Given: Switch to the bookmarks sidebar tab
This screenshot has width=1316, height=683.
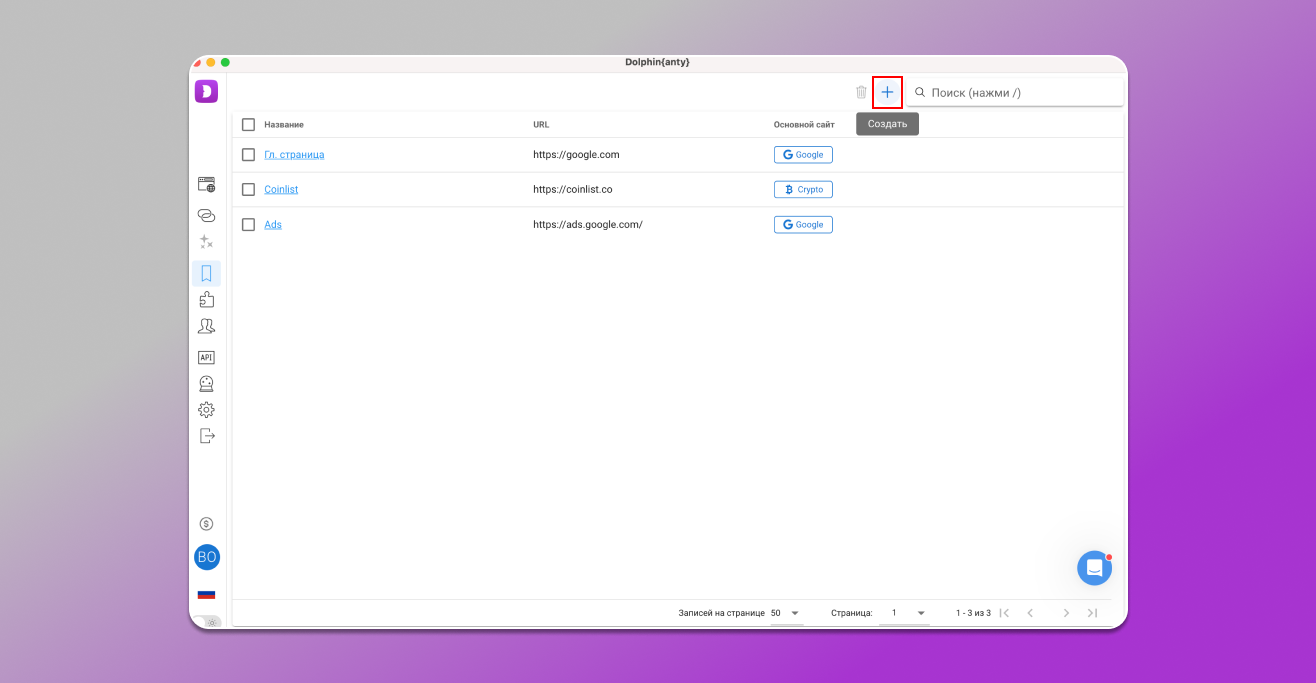Looking at the screenshot, I should tap(206, 273).
